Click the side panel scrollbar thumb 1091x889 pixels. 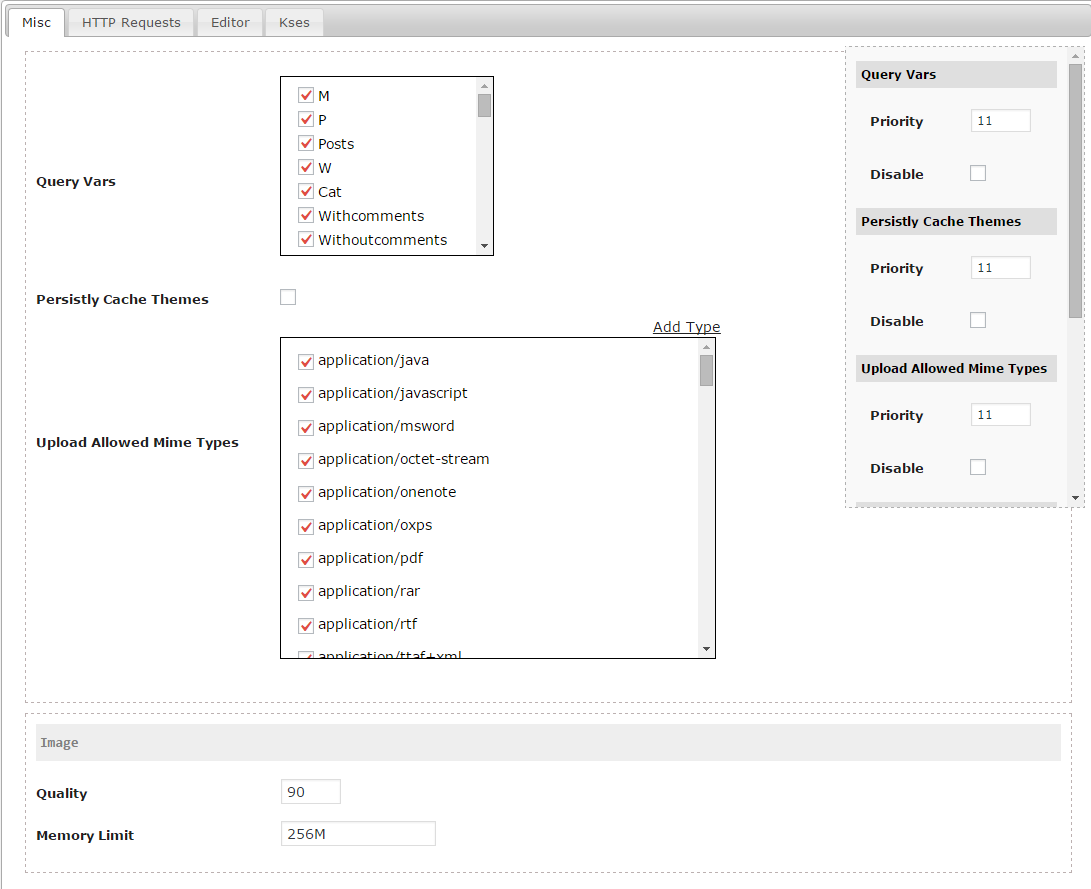click(x=1075, y=191)
